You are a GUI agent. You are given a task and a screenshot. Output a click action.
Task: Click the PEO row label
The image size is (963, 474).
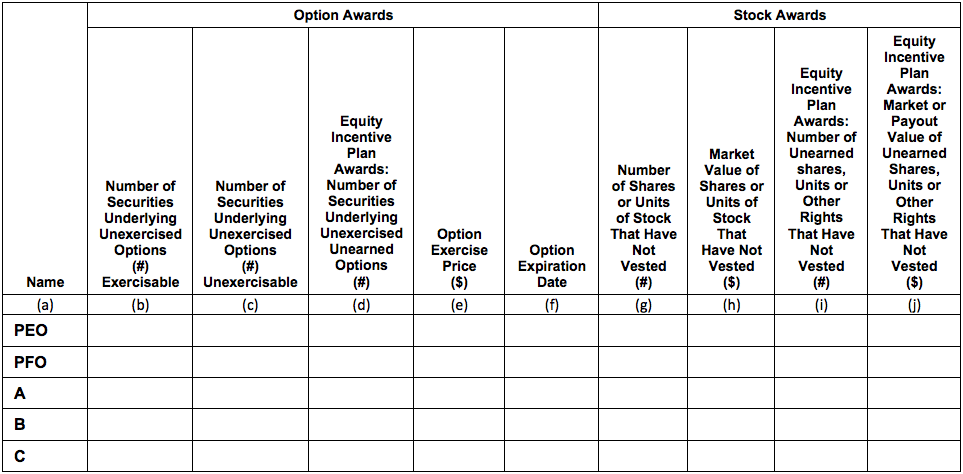[31, 330]
